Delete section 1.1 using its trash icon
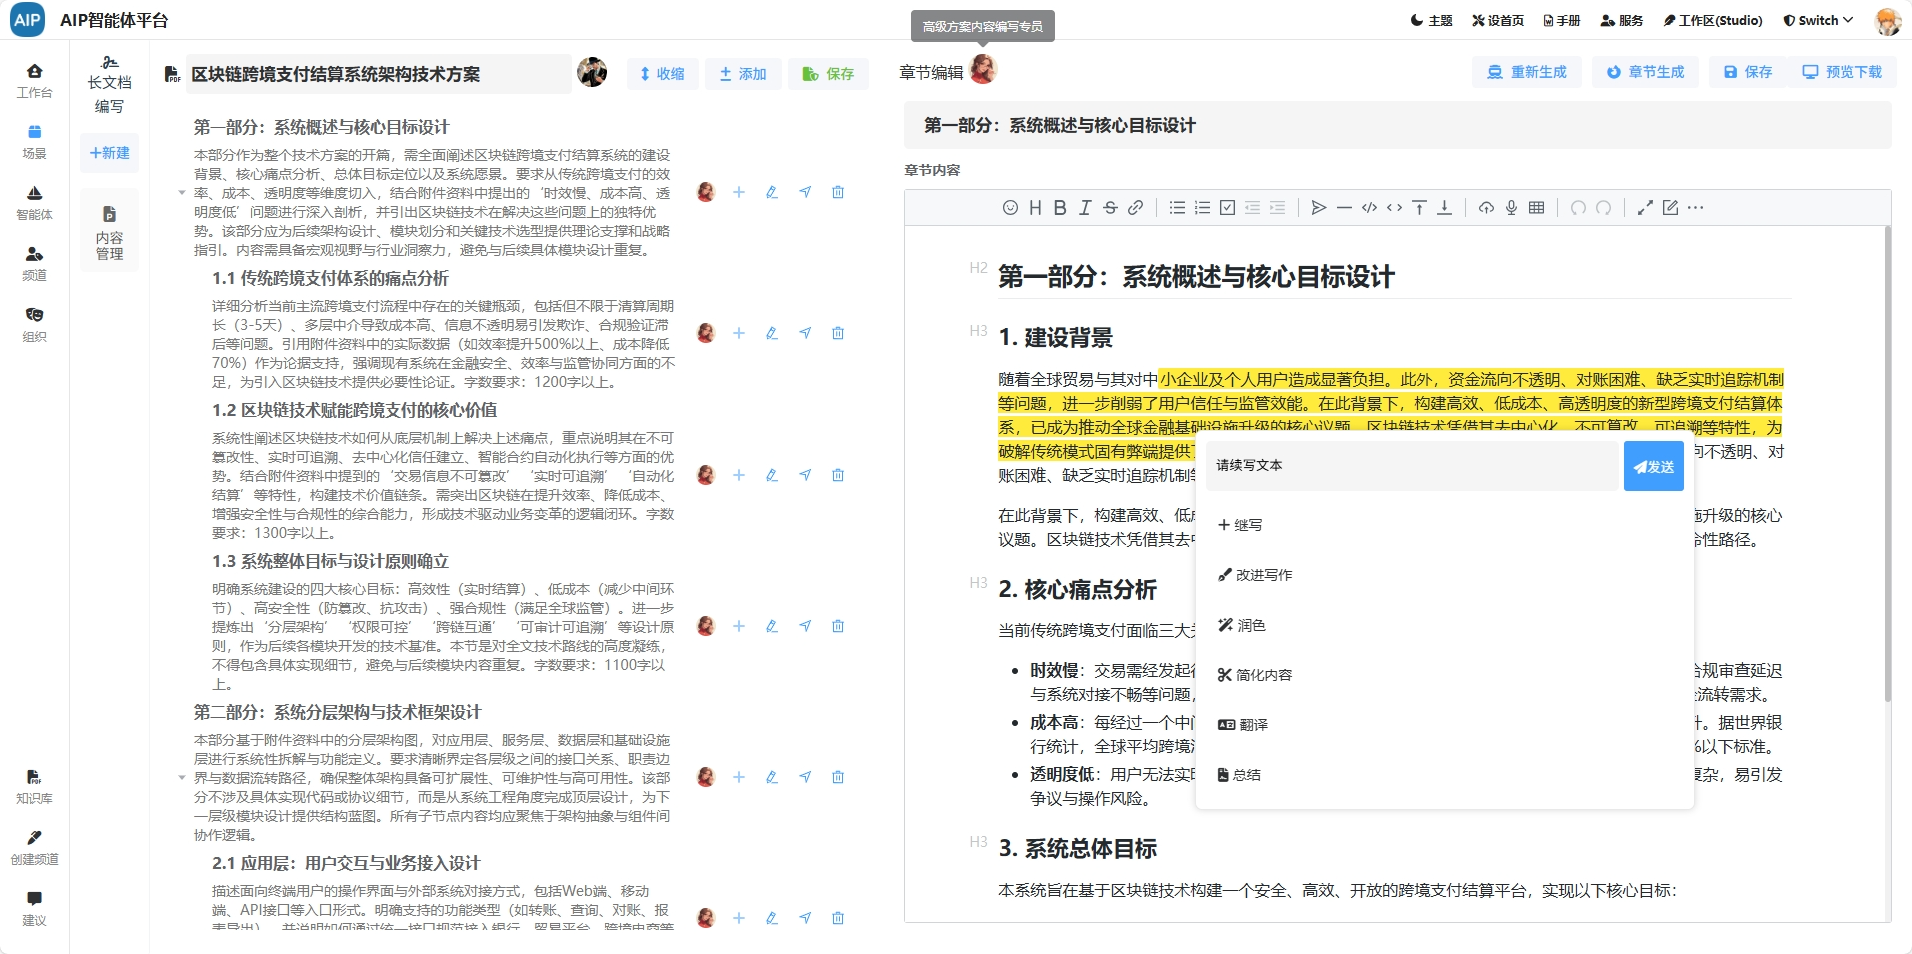 point(838,333)
